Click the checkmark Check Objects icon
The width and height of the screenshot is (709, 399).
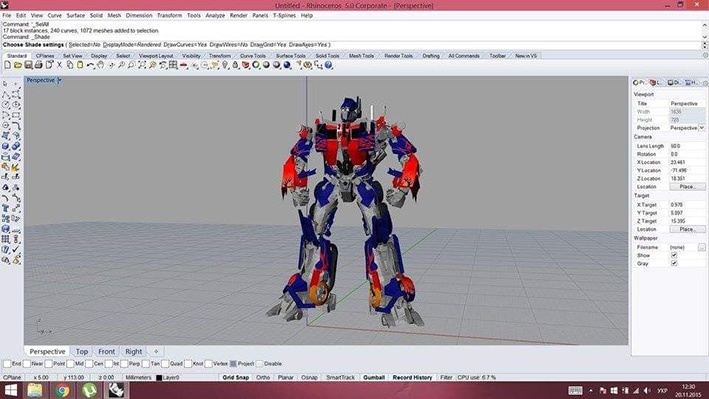pyautogui.click(x=16, y=249)
